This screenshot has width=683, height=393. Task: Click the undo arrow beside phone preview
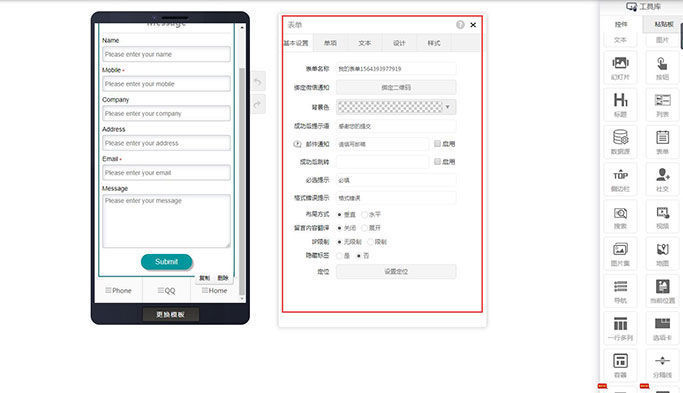pos(258,82)
